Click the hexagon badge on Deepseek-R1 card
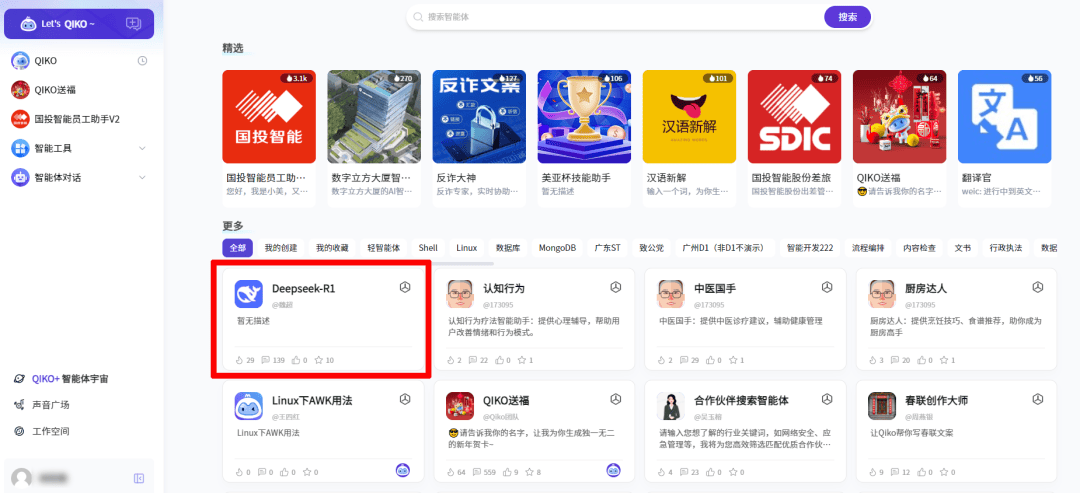The image size is (1080, 493). coord(405,287)
